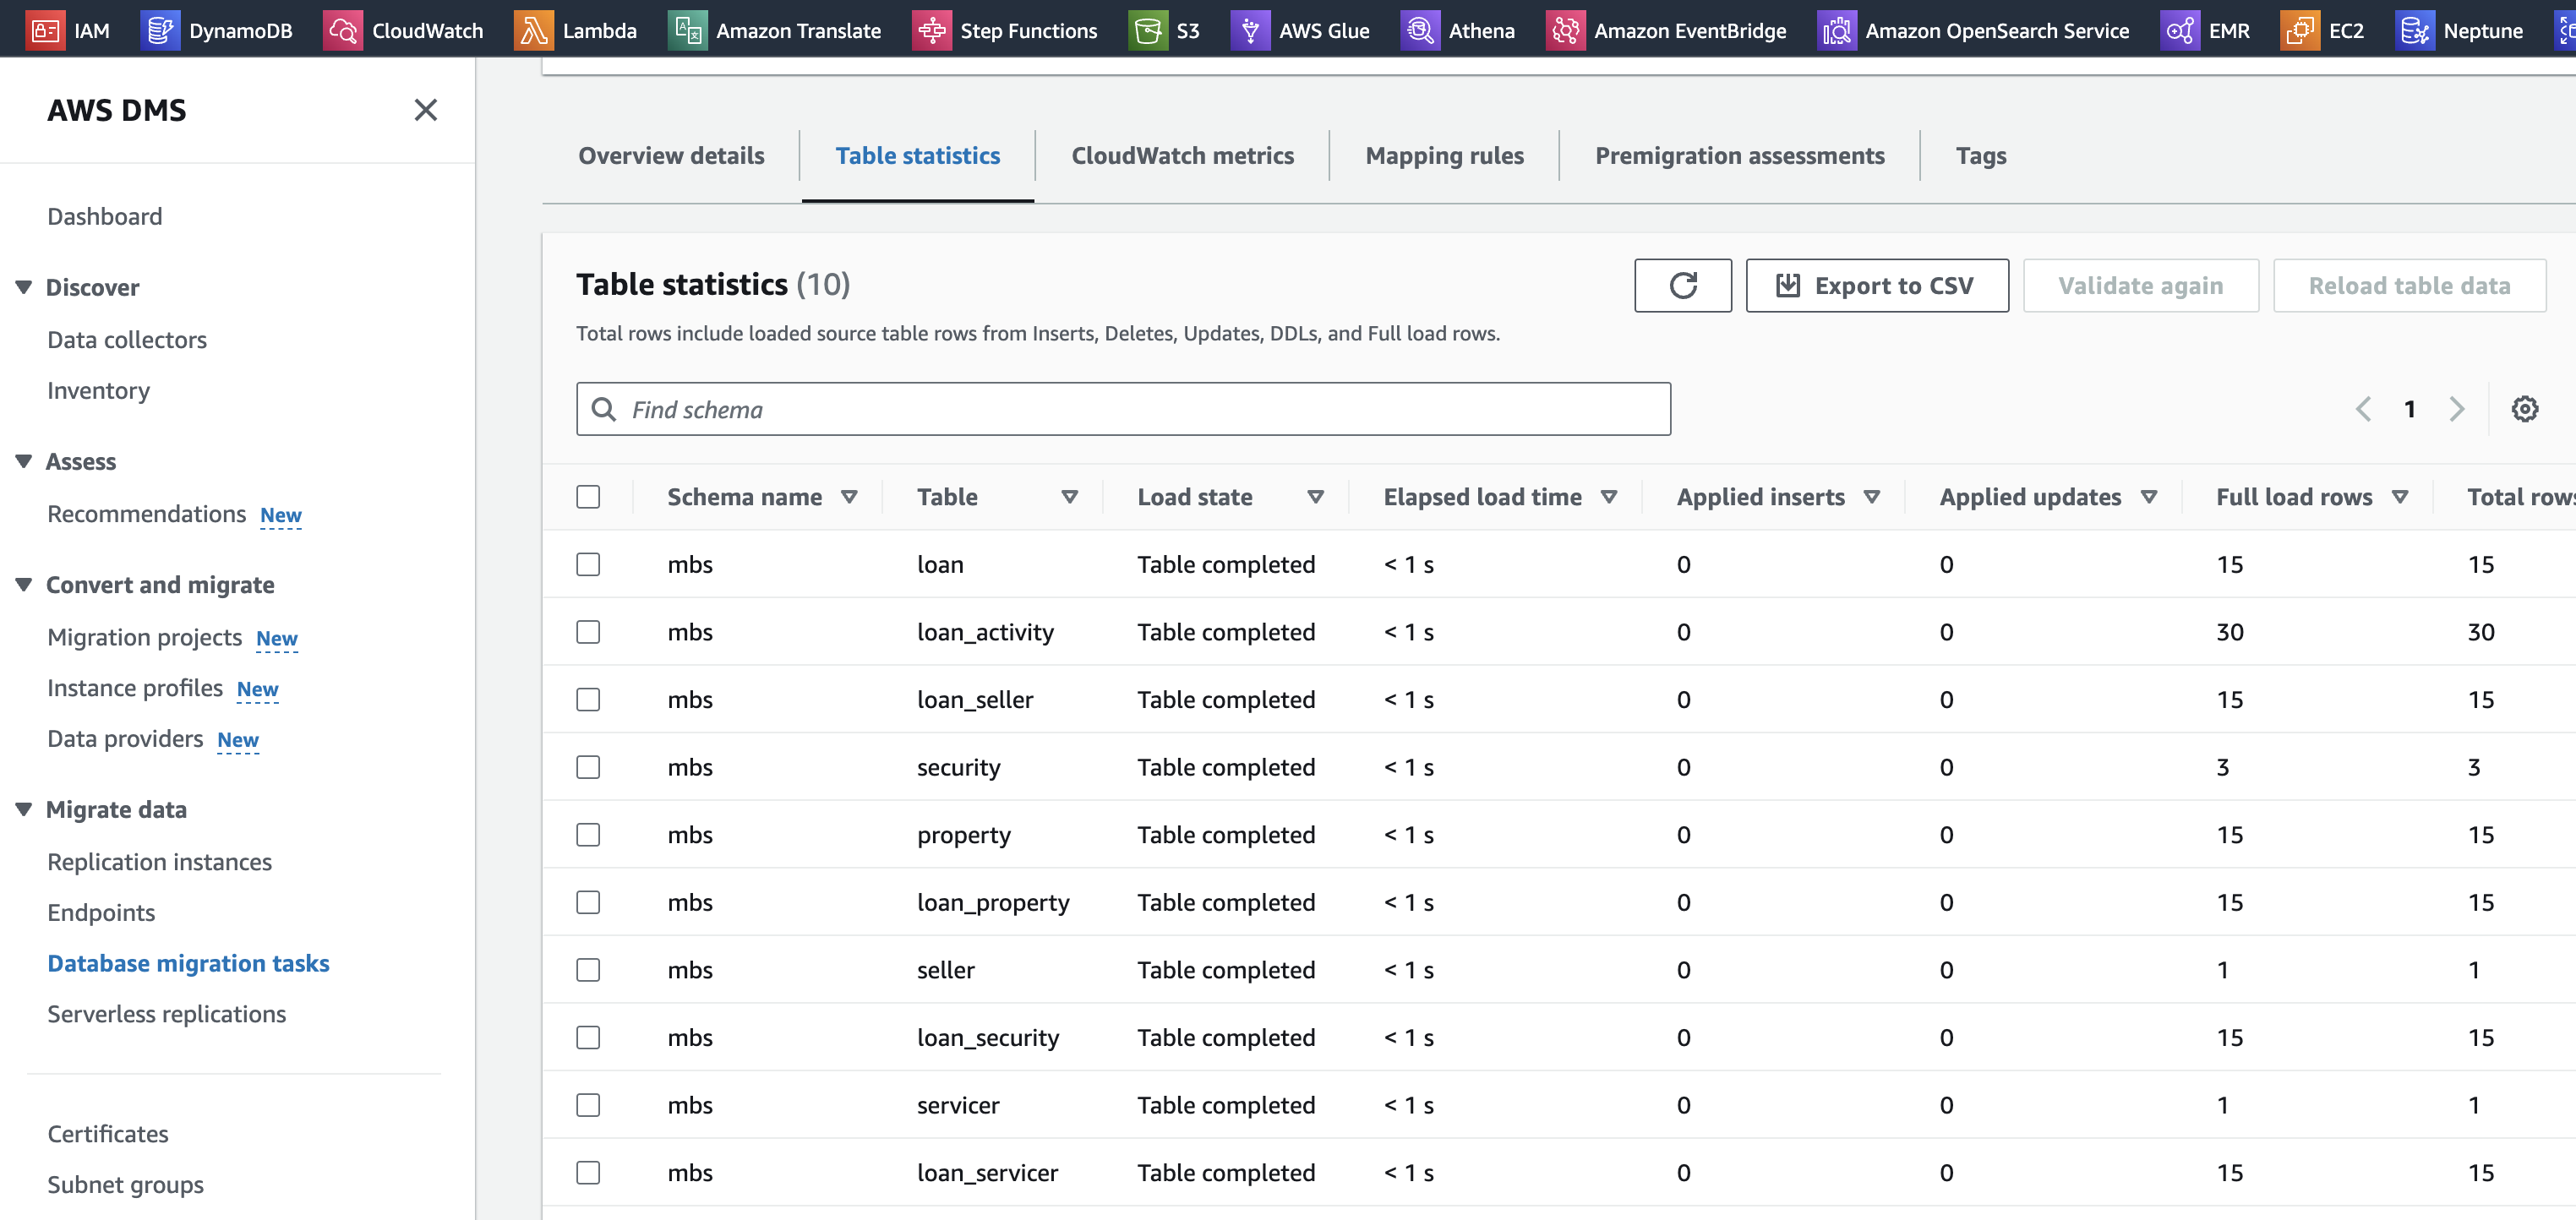Open the Mapping rules tab
The image size is (2576, 1220).
coord(1444,156)
